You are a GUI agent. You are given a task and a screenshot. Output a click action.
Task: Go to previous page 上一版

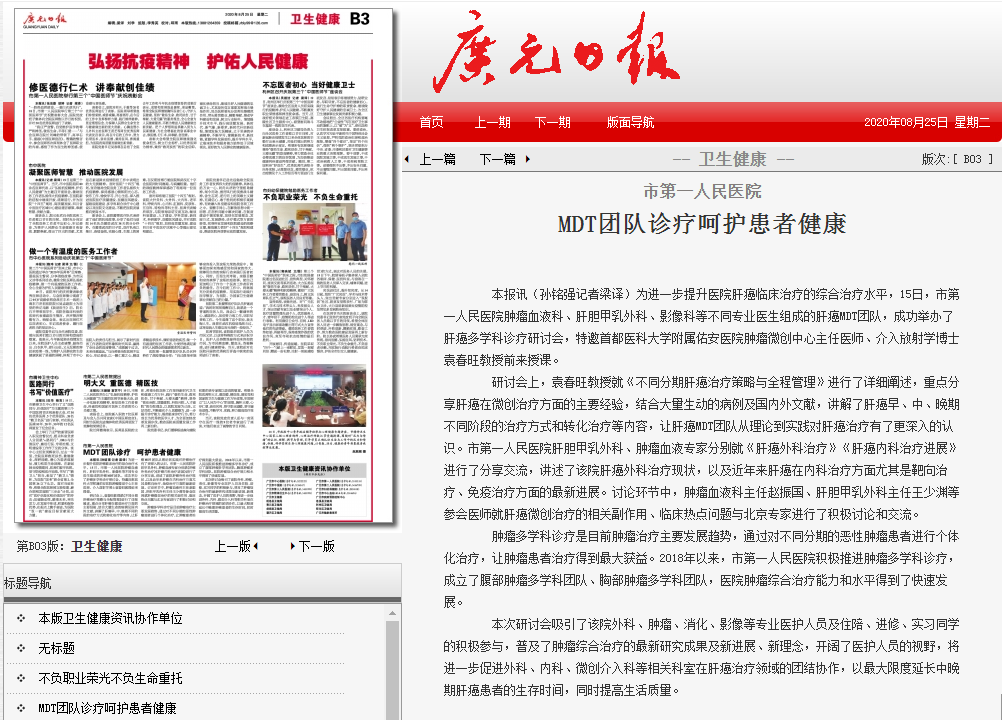[x=232, y=546]
